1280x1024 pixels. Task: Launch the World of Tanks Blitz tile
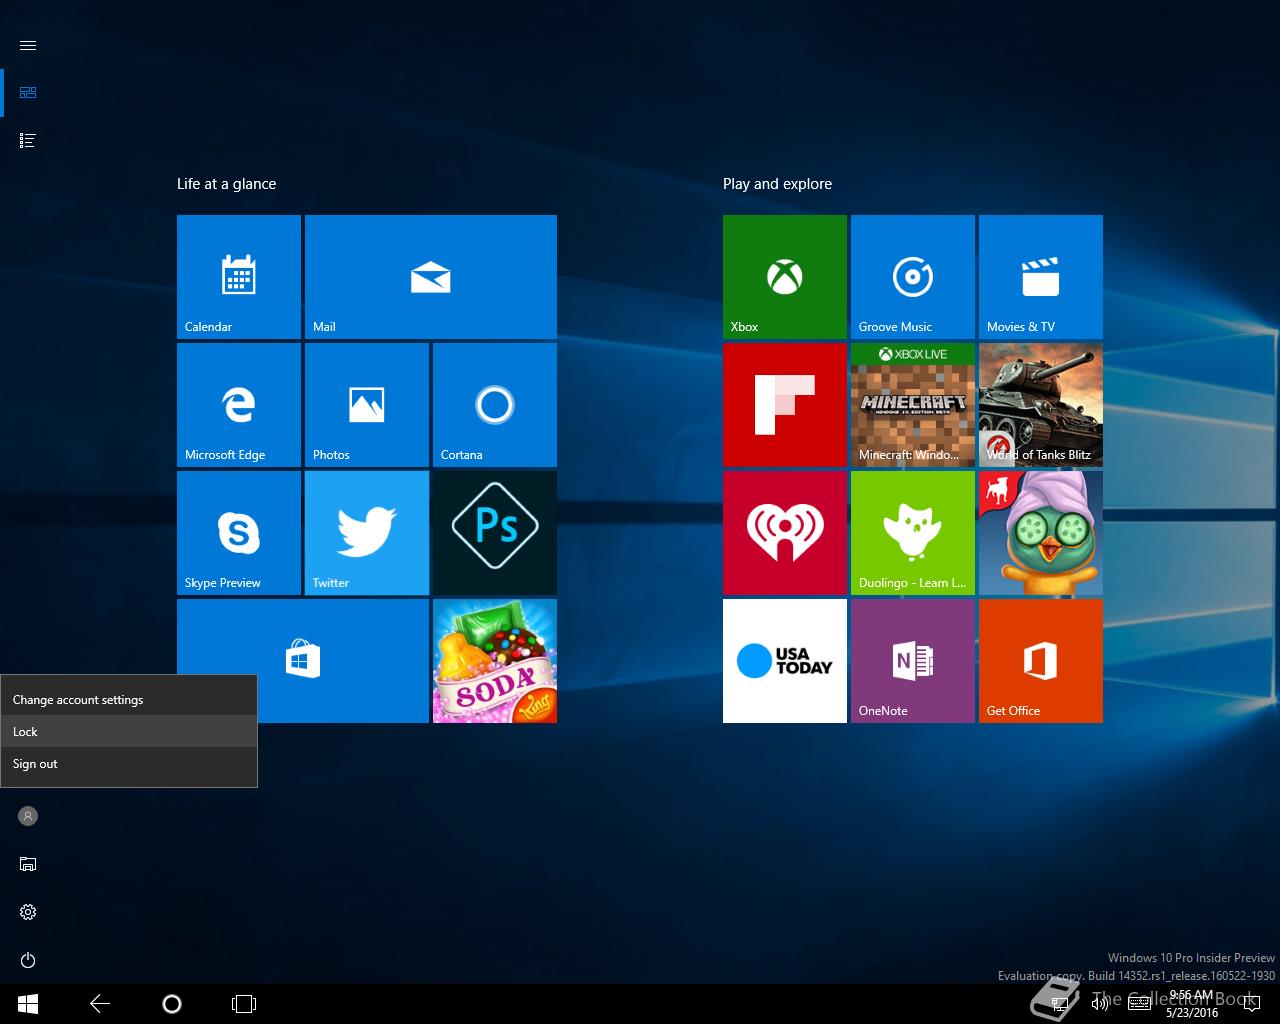tap(1041, 405)
